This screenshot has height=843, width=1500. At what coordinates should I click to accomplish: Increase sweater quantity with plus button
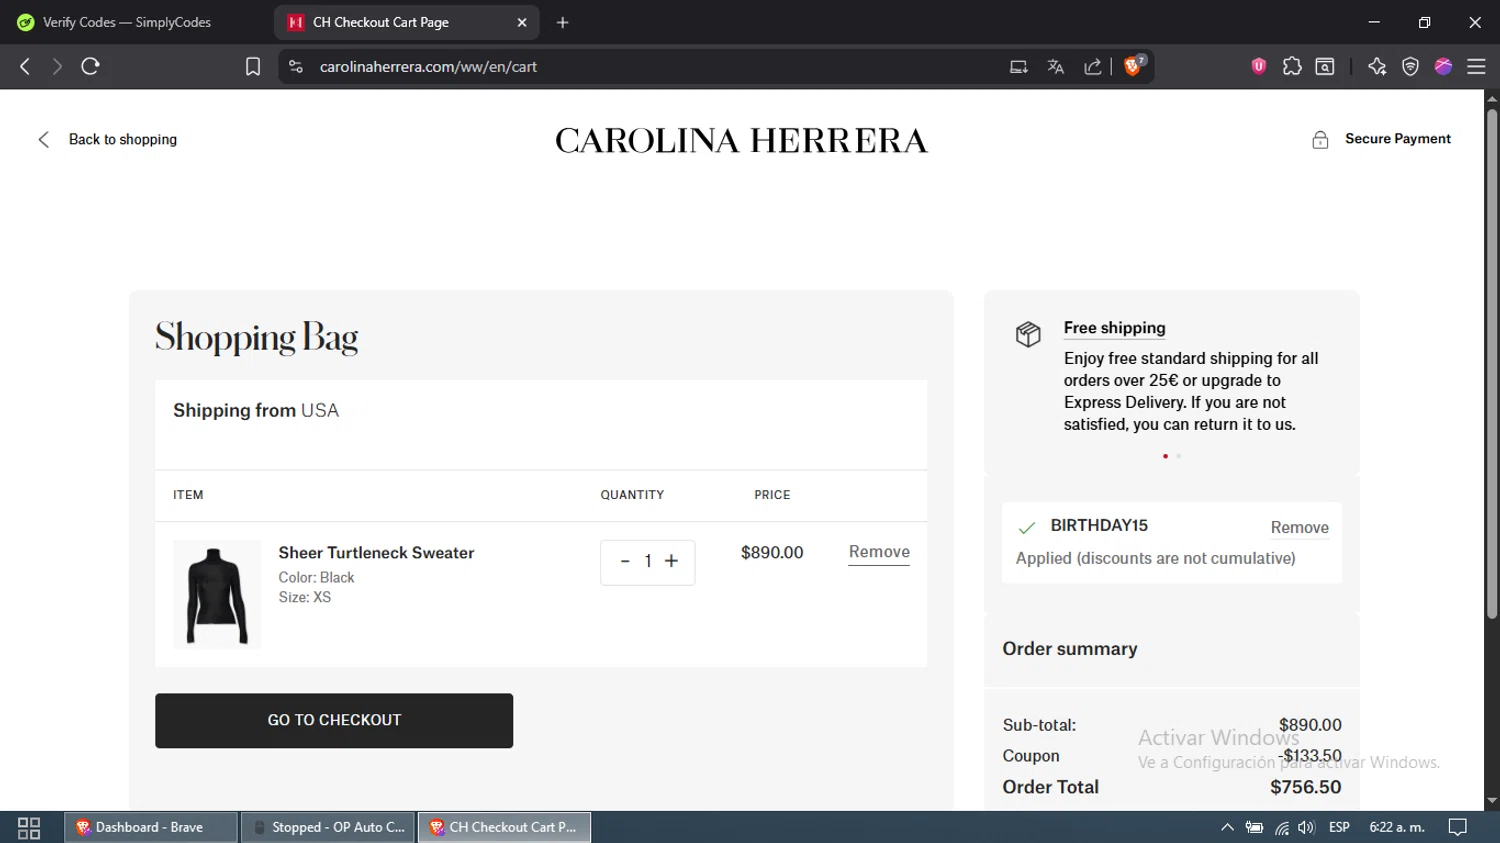(672, 562)
